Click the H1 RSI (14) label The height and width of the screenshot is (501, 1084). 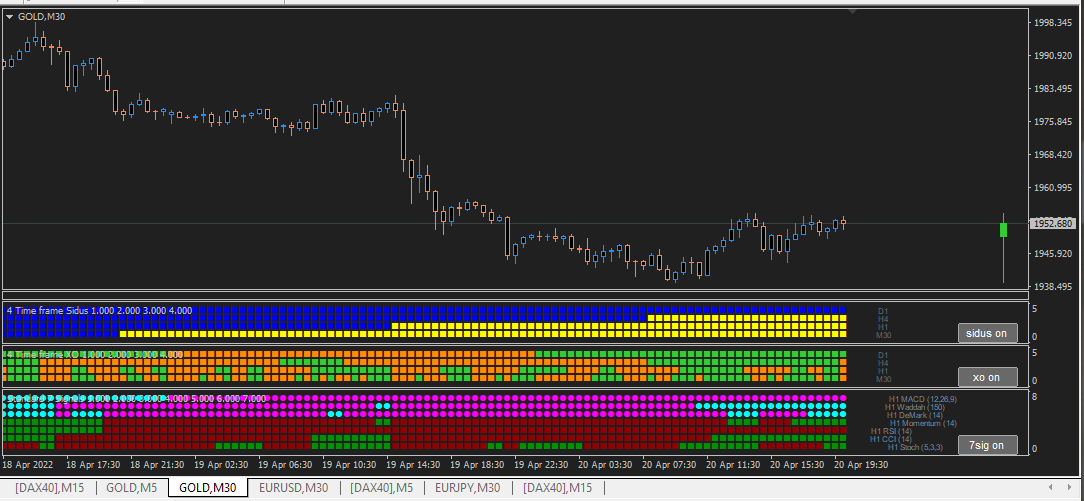pos(891,431)
